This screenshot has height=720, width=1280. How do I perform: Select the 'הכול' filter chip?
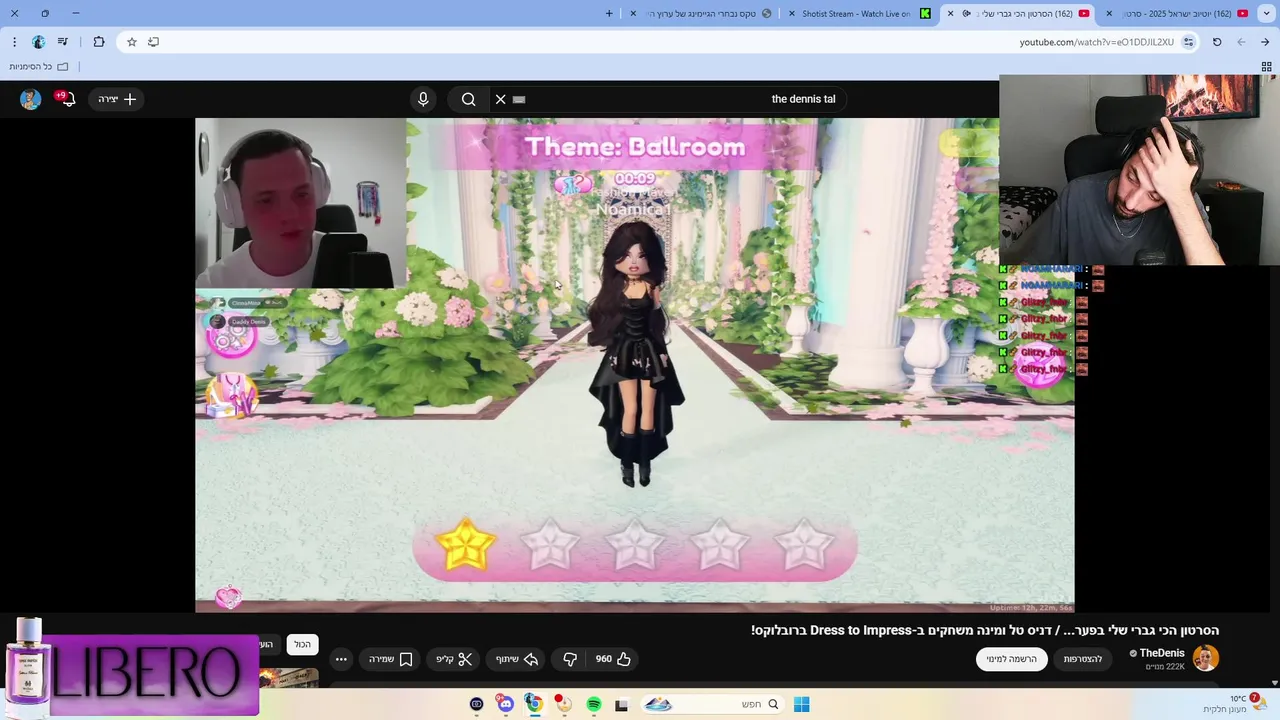(302, 645)
